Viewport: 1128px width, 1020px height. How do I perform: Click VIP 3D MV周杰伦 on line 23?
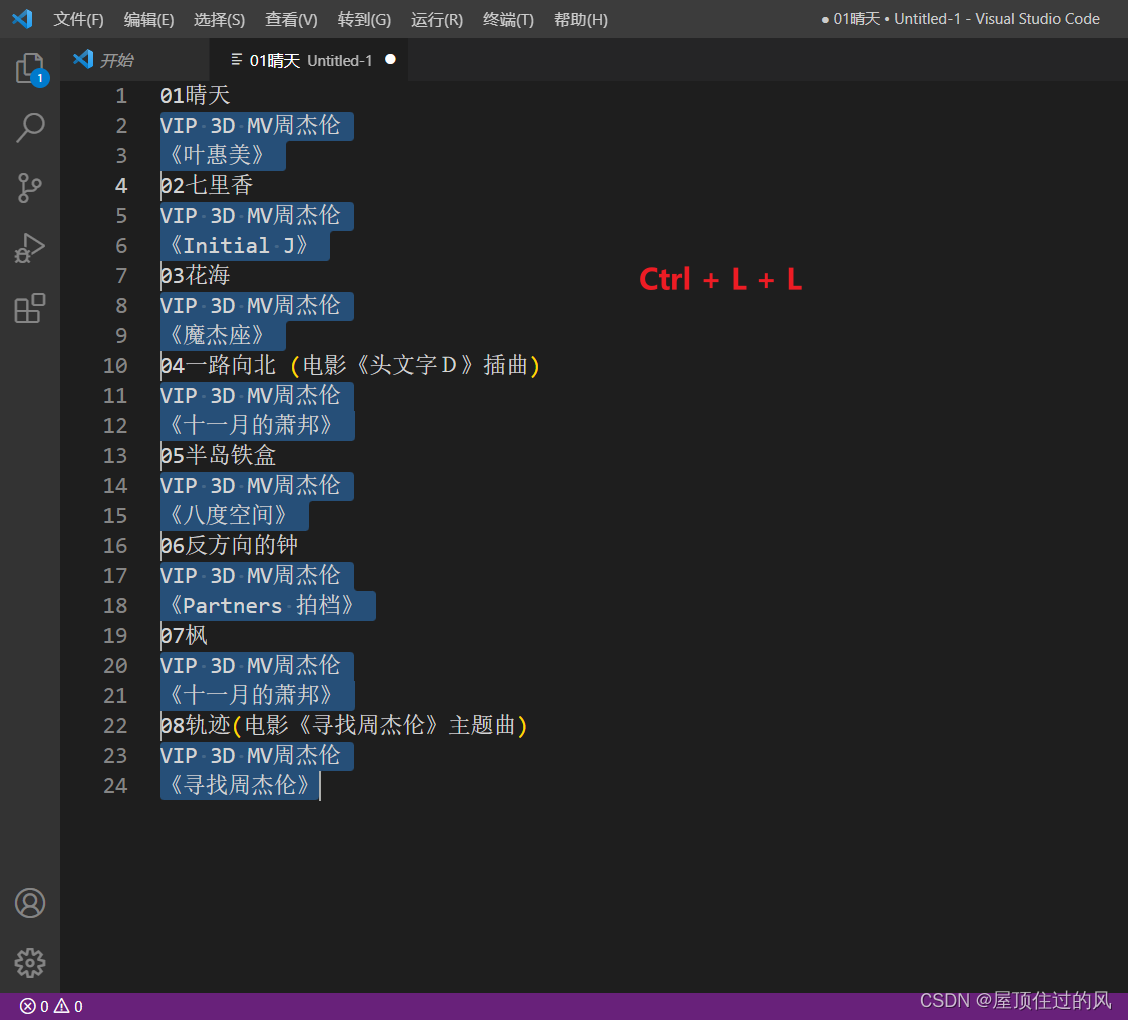tap(250, 755)
